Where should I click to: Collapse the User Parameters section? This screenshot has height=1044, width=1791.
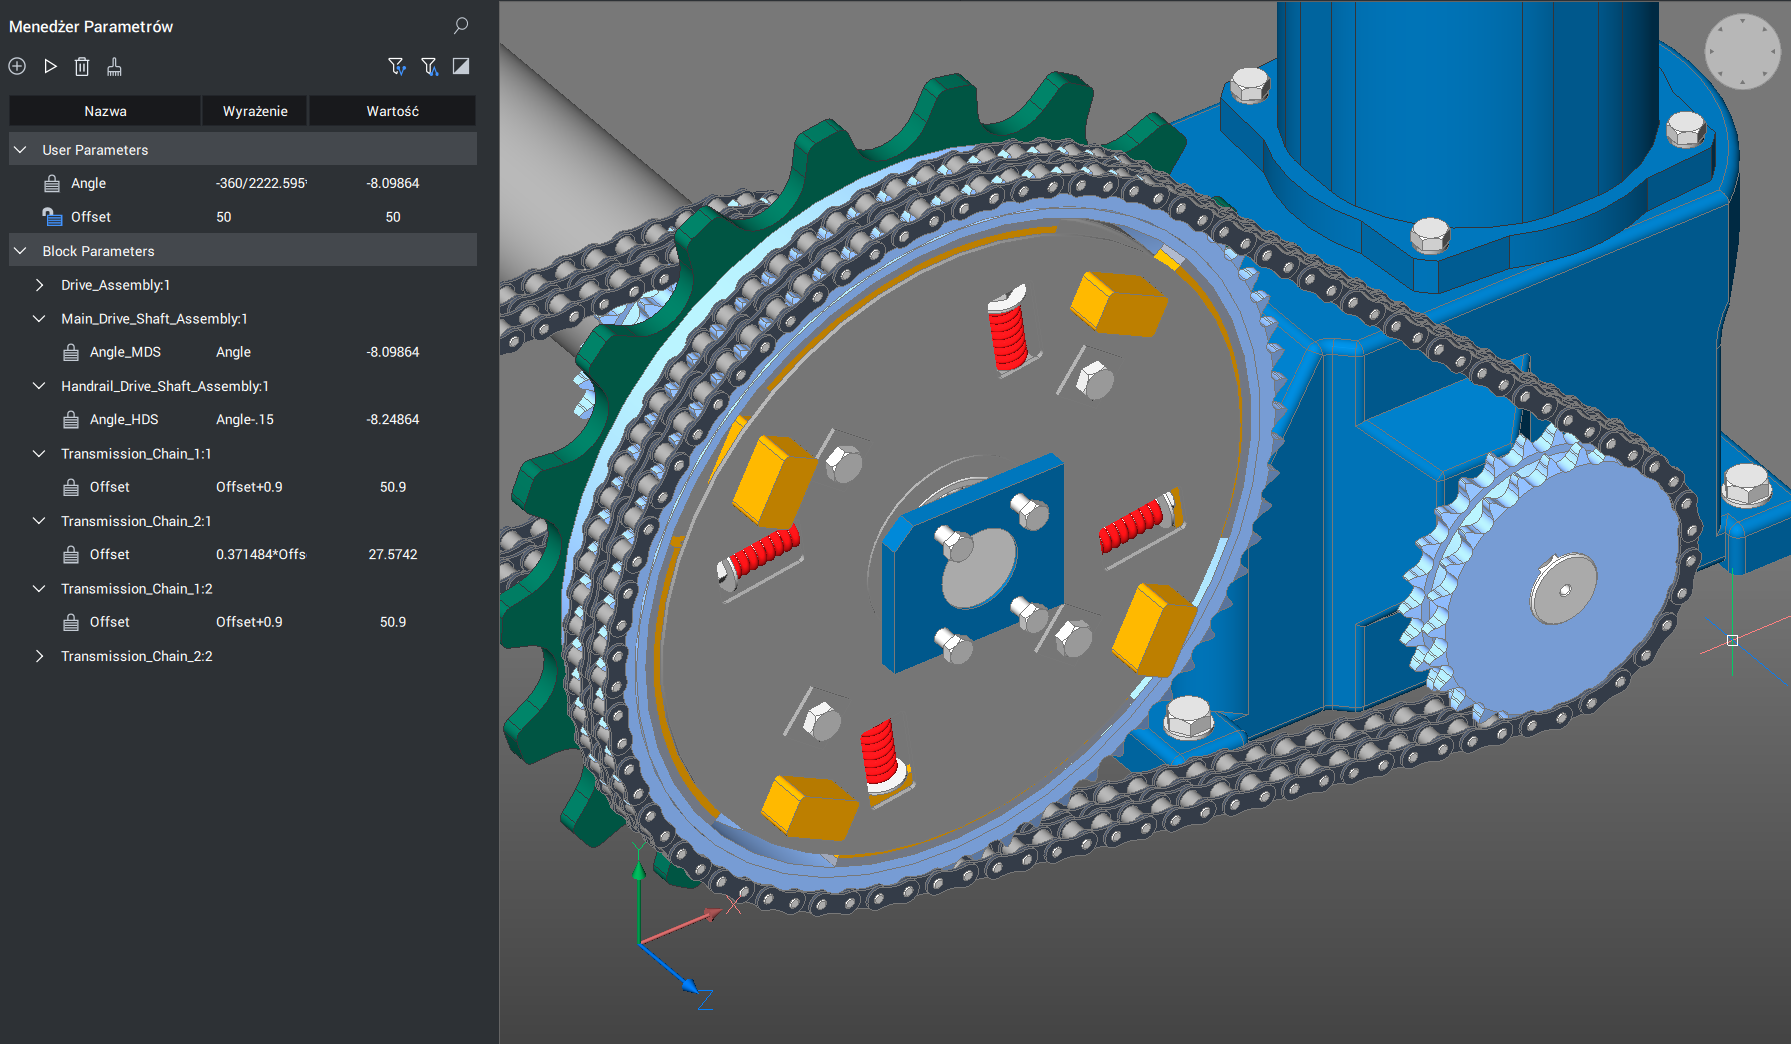tap(20, 150)
